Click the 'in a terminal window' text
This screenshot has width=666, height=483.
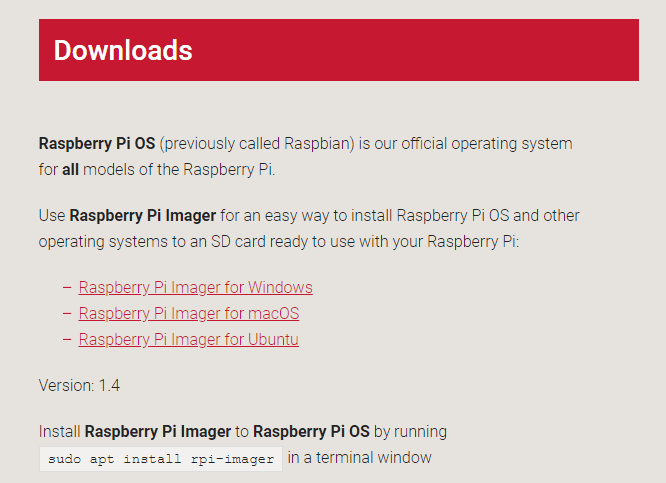tap(360, 458)
